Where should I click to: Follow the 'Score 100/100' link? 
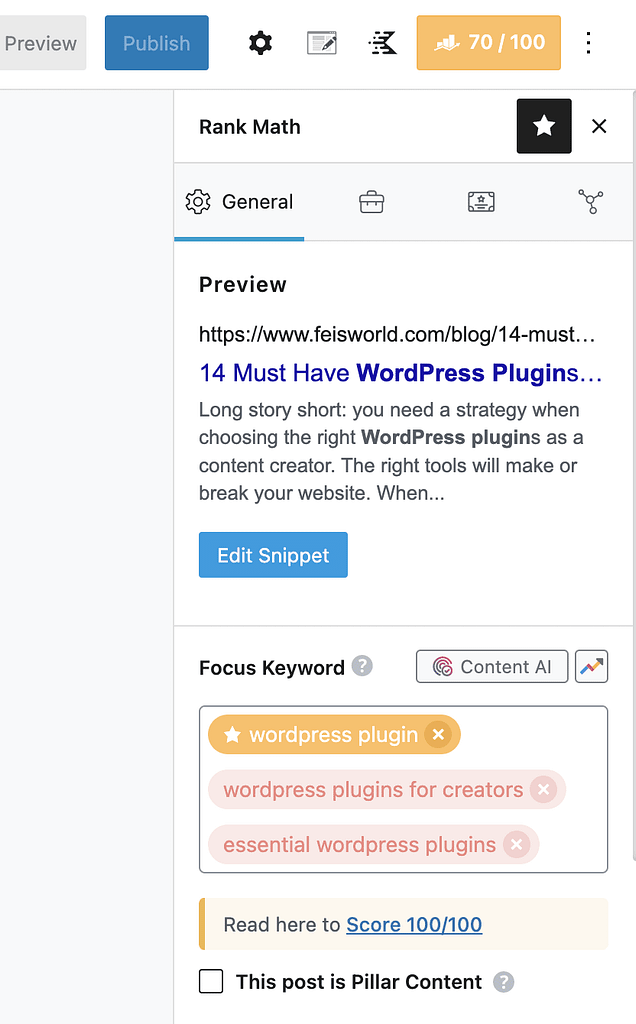coord(414,924)
